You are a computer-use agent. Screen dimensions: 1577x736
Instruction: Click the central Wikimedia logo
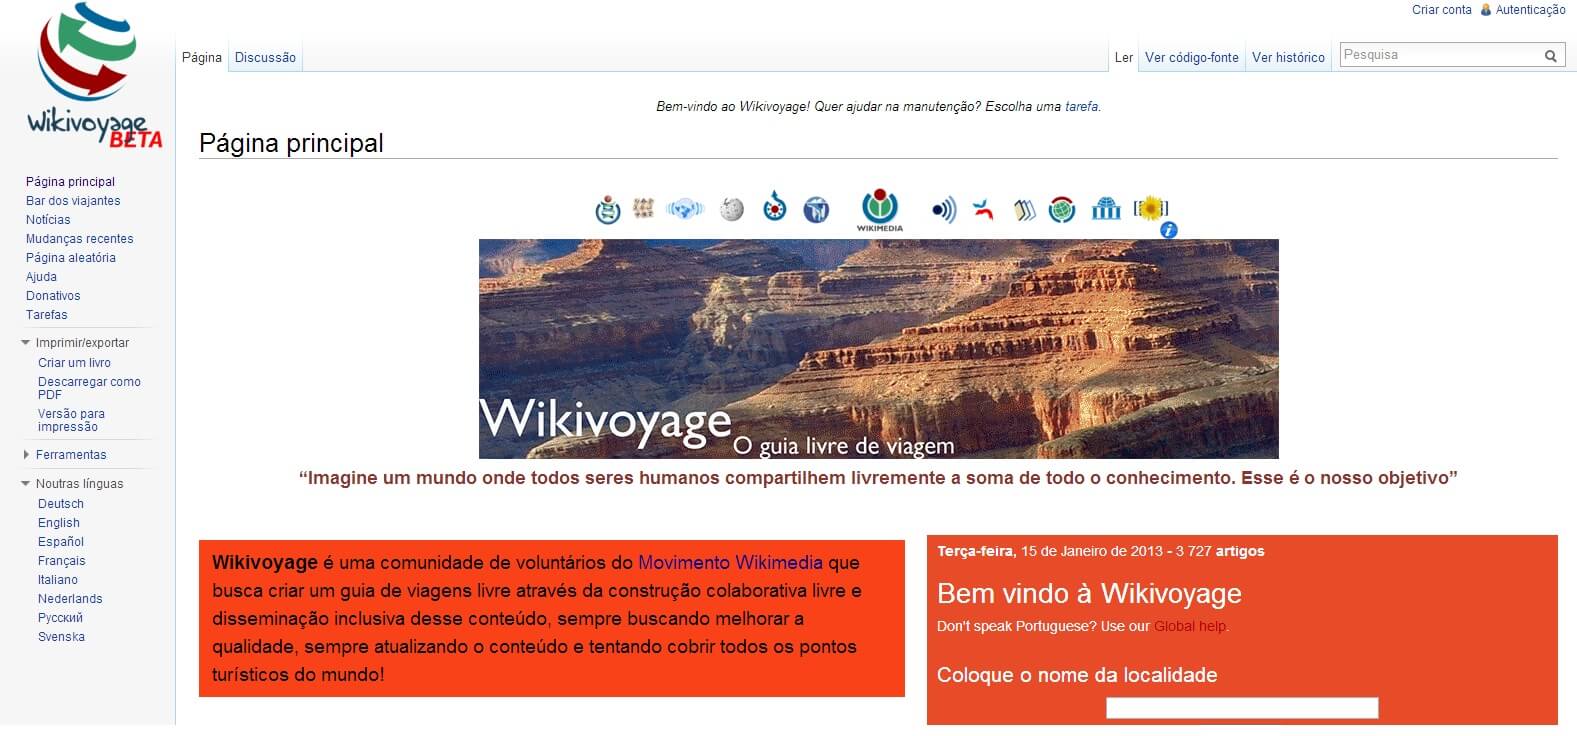[x=880, y=210]
